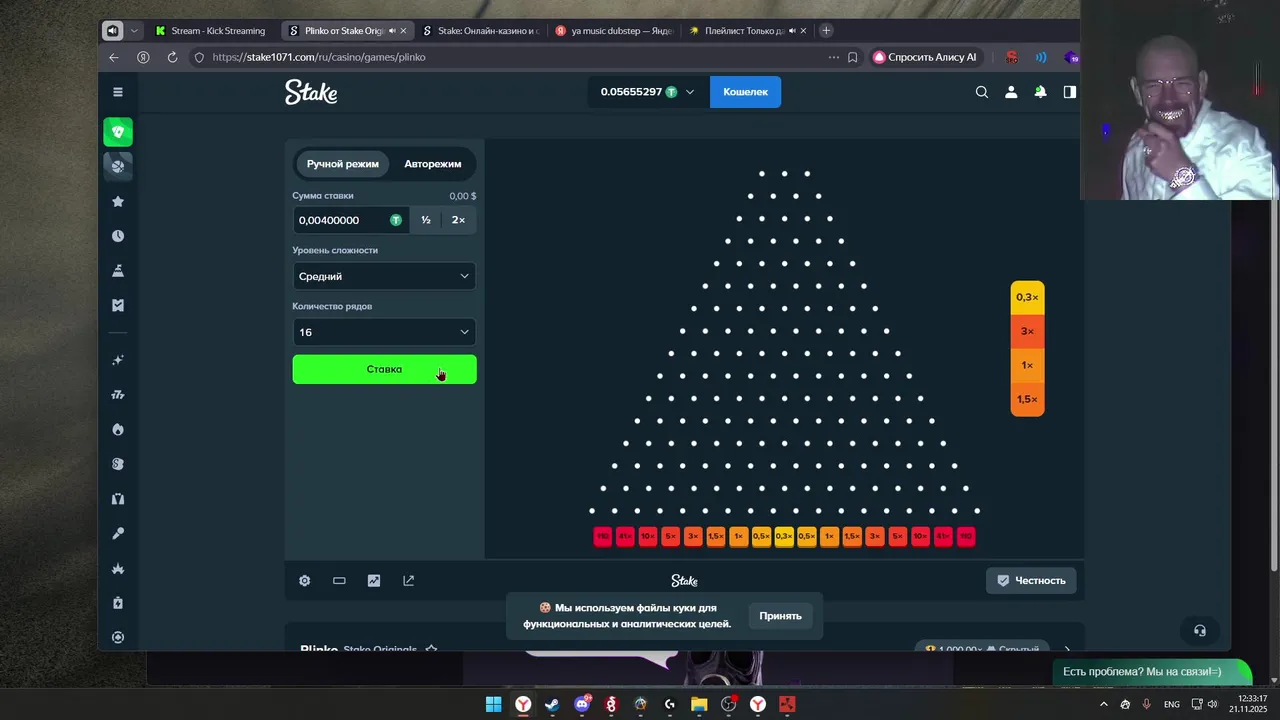Click the browser address bar URL
This screenshot has height=720, width=1280.
tap(319, 57)
